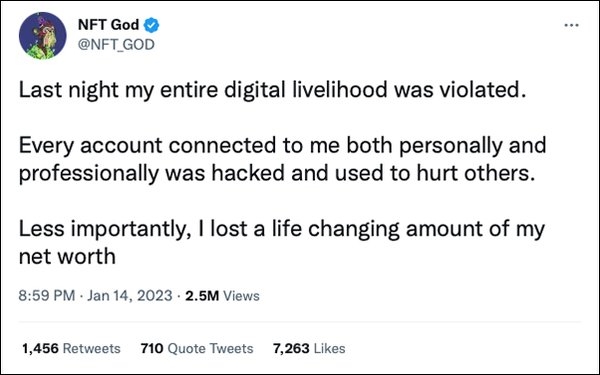Click the Views label beside 2.5M
This screenshot has width=600, height=375.
point(241,296)
